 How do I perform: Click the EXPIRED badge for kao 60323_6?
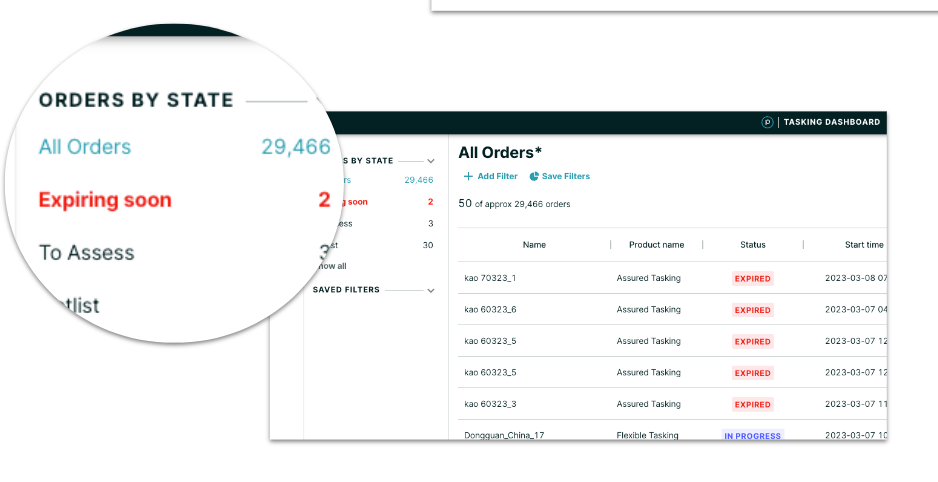click(753, 310)
